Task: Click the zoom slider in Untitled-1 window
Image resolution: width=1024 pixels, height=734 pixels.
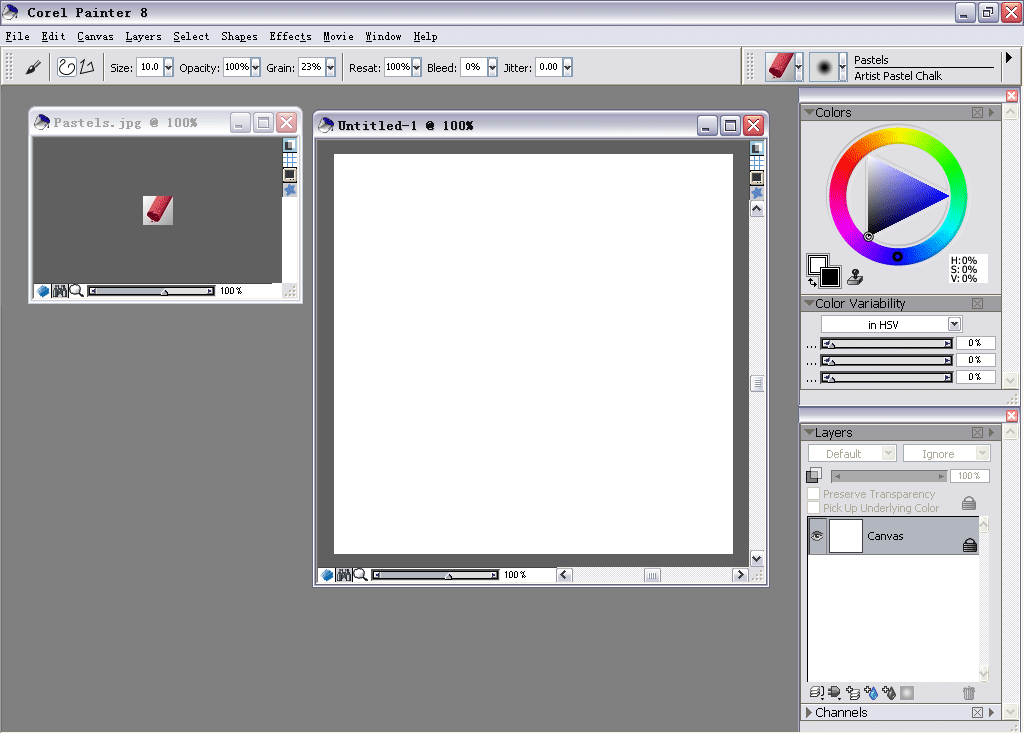Action: tap(435, 575)
